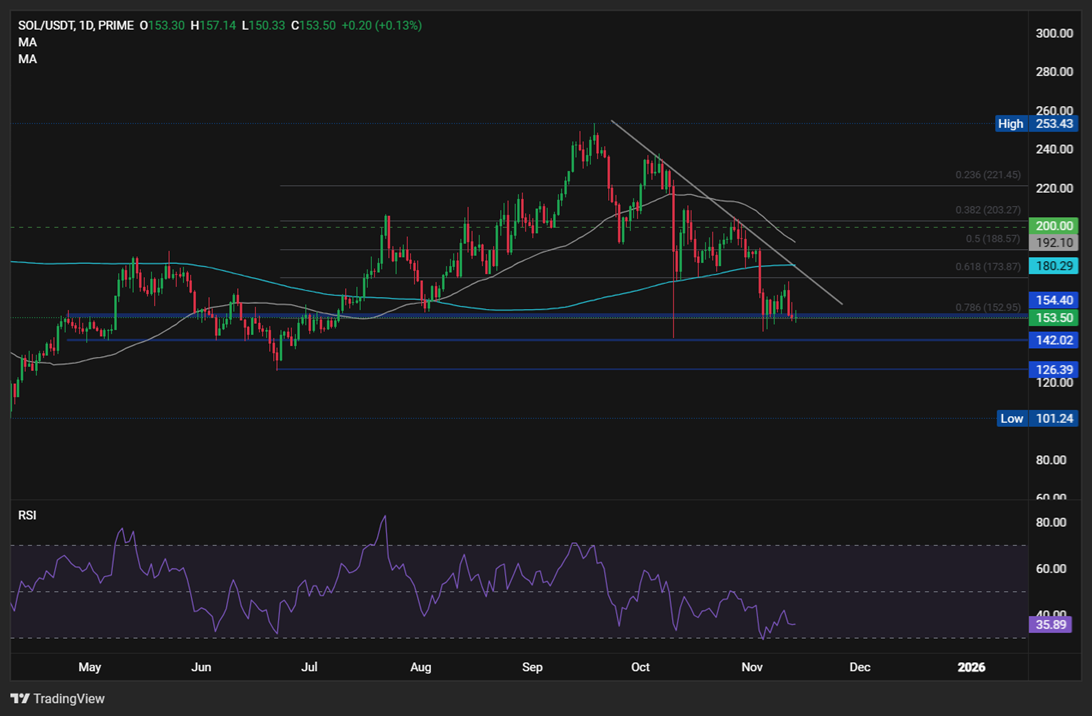1092x716 pixels.
Task: Click the TradingView logo icon
Action: (17, 699)
